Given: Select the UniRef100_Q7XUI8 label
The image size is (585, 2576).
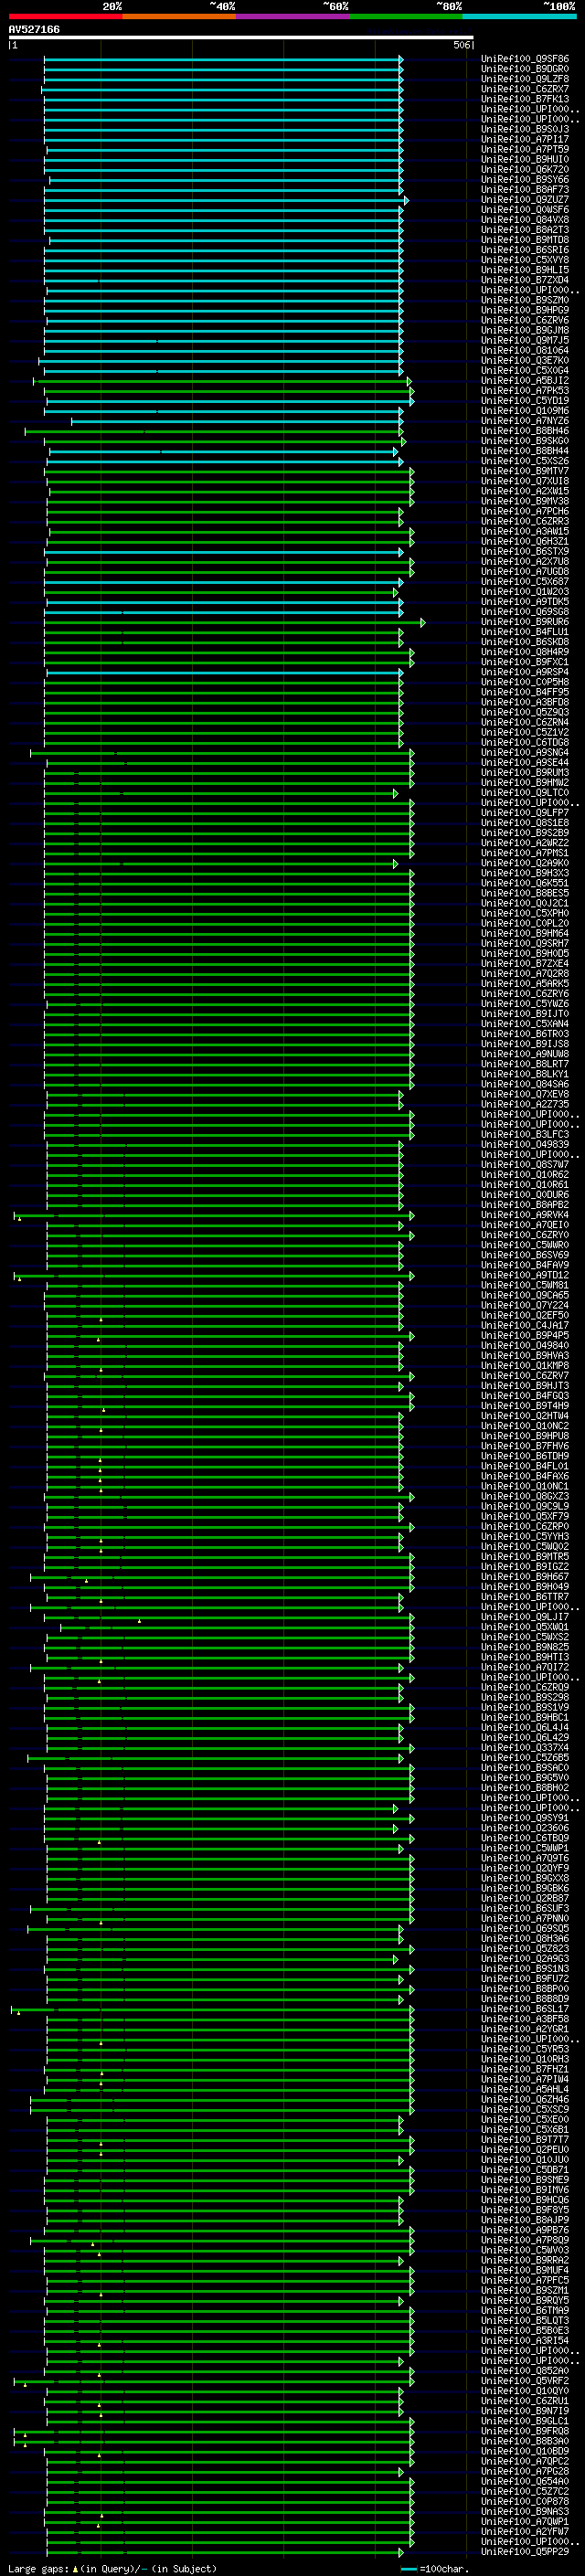Looking at the screenshot, I should [525, 481].
